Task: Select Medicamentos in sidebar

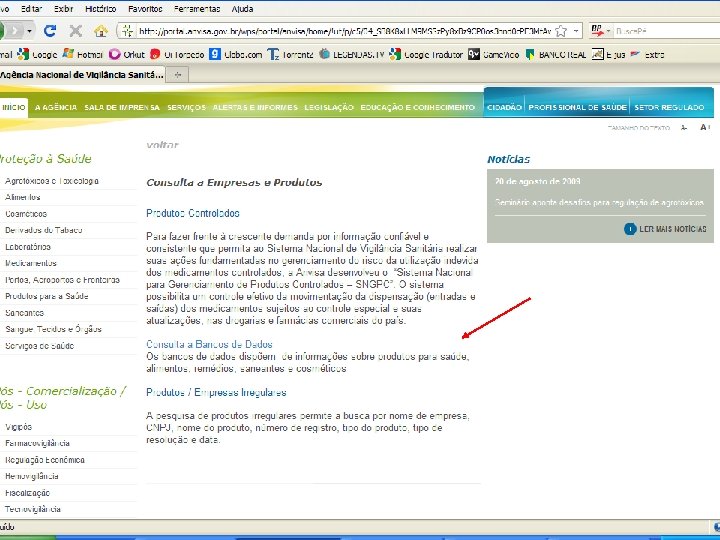Action: 31,263
